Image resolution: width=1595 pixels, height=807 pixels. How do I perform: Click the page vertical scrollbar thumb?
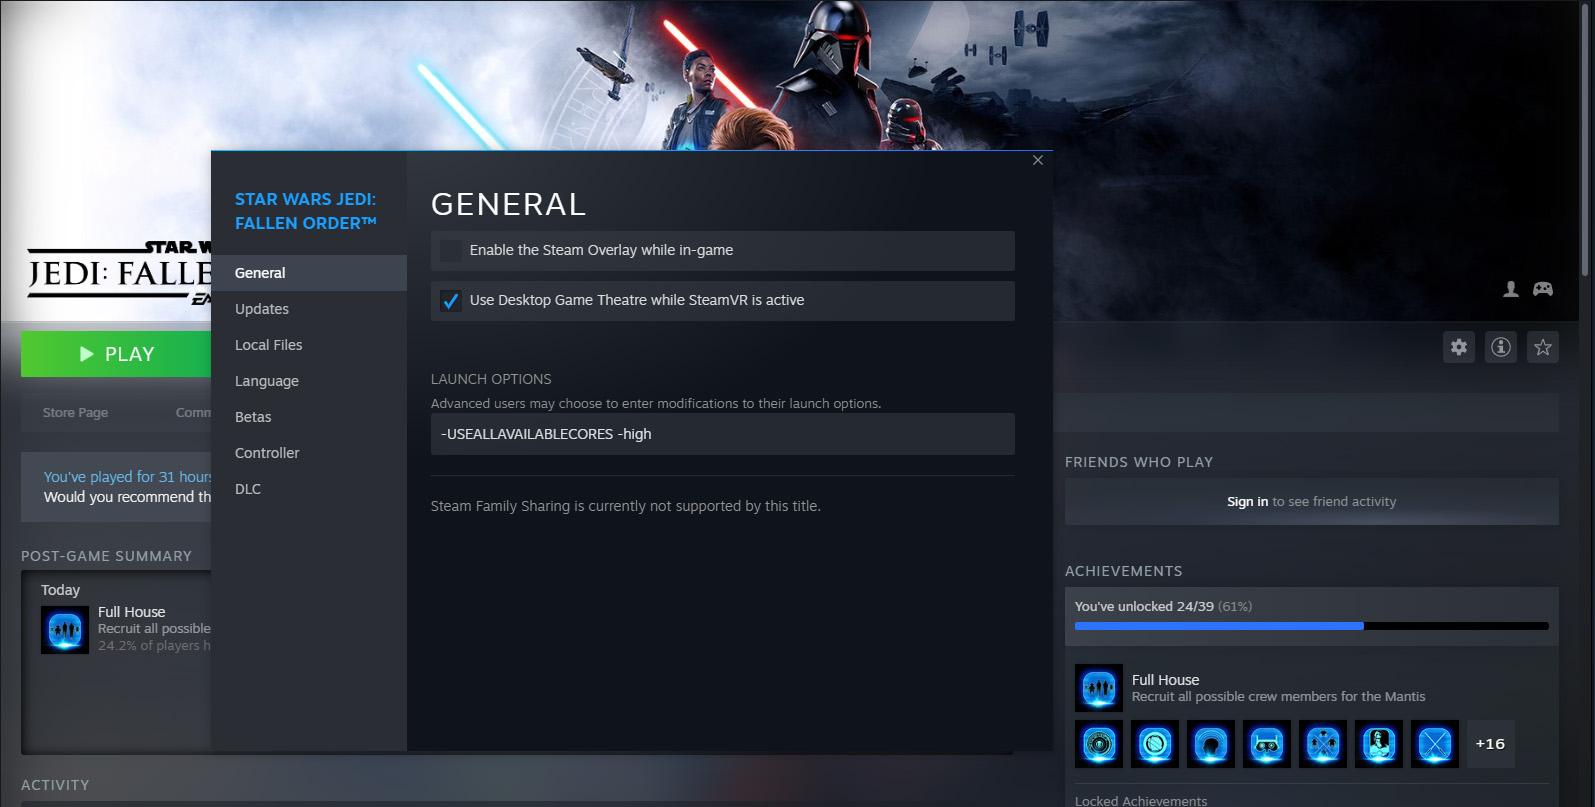click(1585, 140)
